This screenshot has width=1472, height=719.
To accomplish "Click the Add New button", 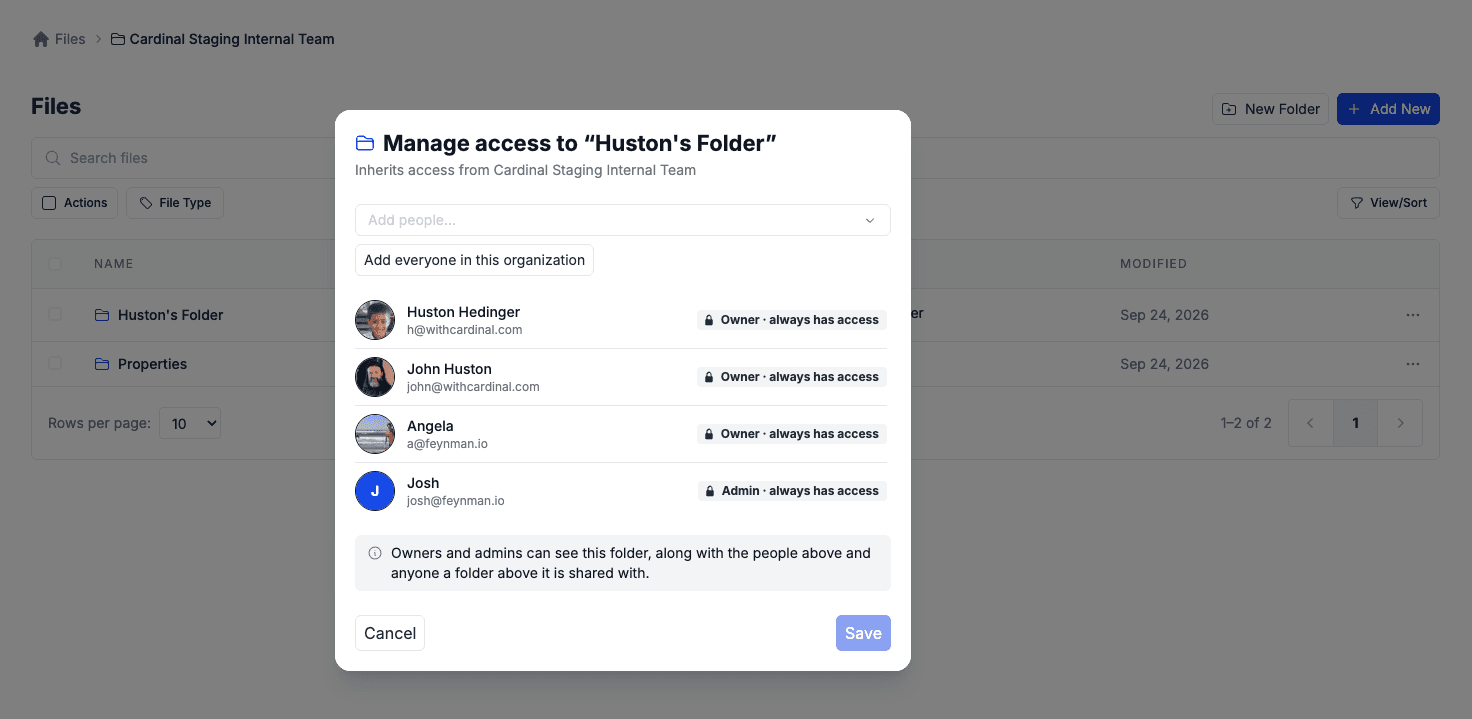I will (x=1388, y=109).
